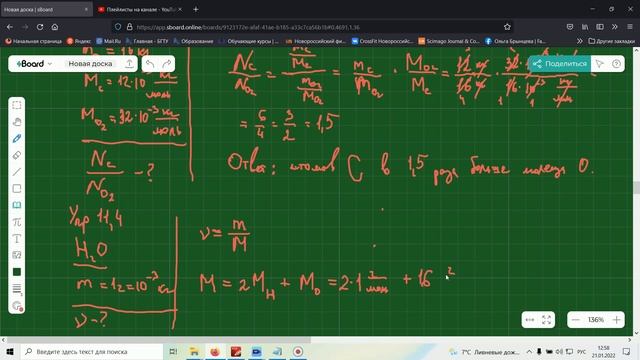
Task: Open the sBoard logo dropdown menu
Action: [34, 64]
